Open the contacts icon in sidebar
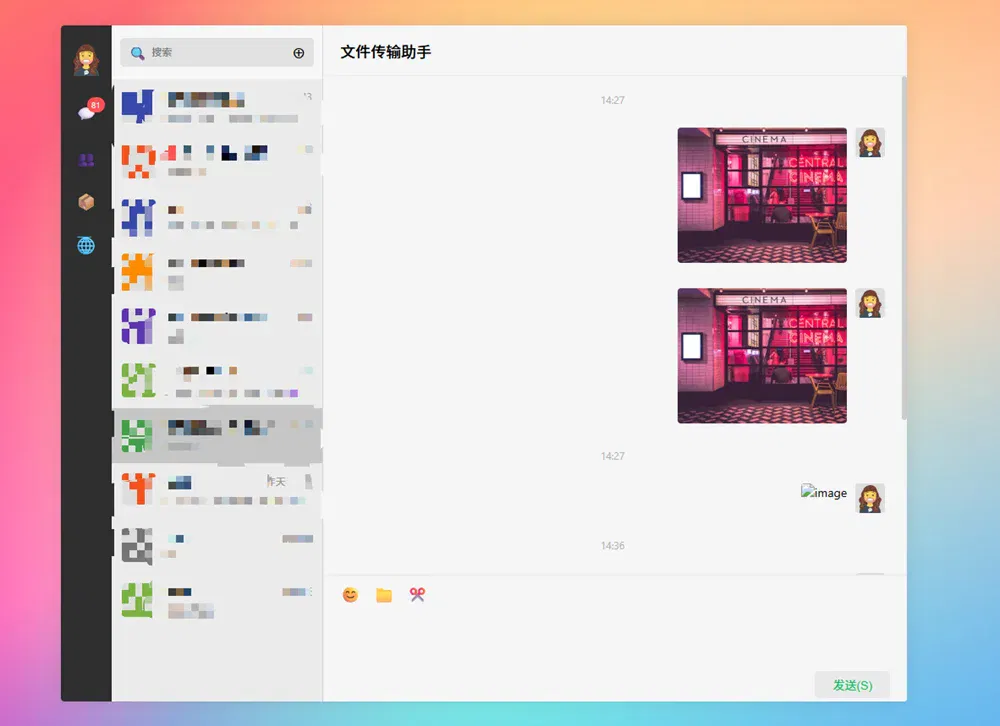Image resolution: width=1000 pixels, height=726 pixels. click(86, 159)
